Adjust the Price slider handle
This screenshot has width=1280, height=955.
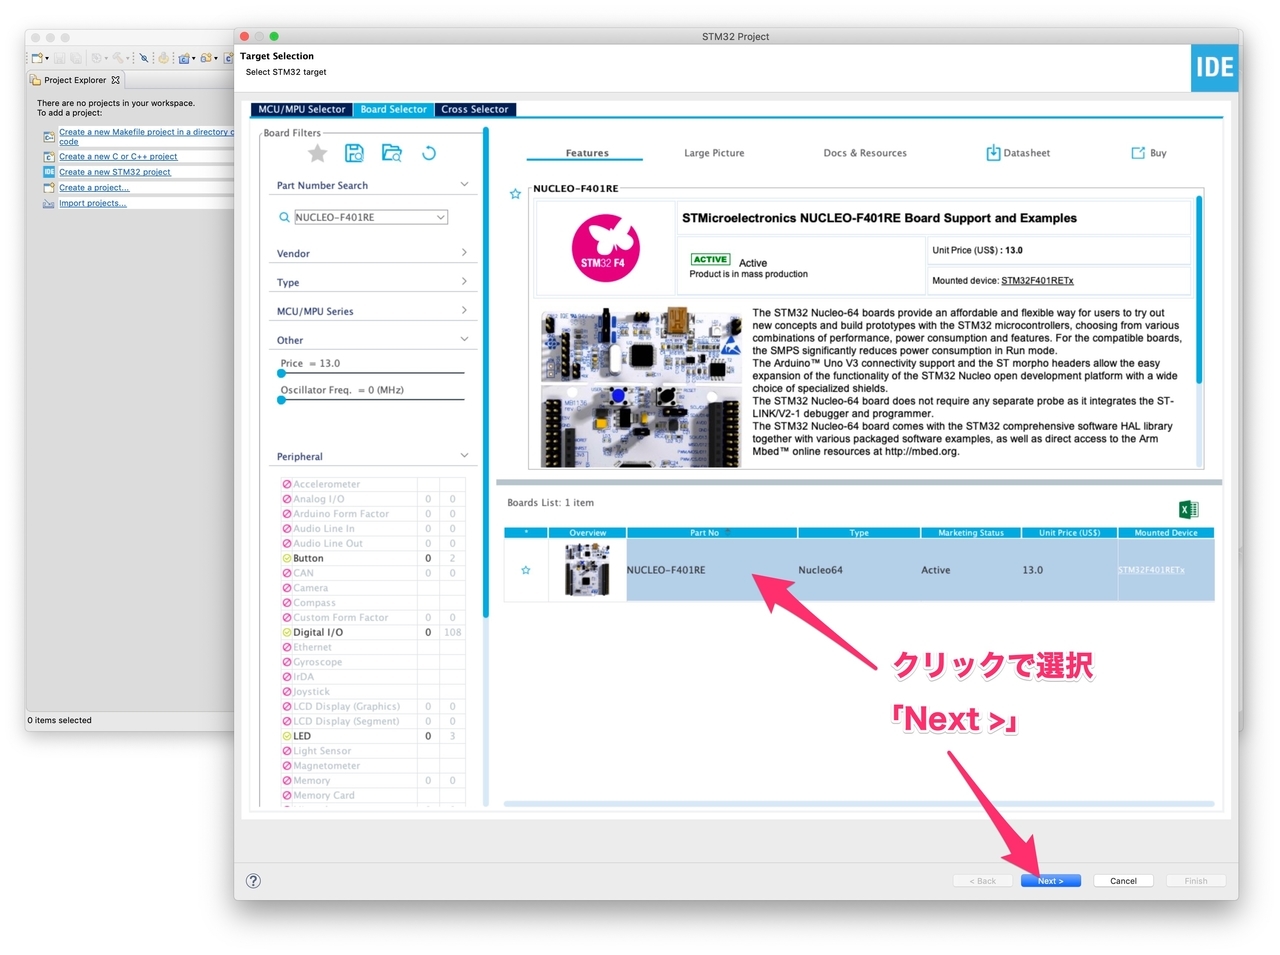click(x=282, y=373)
